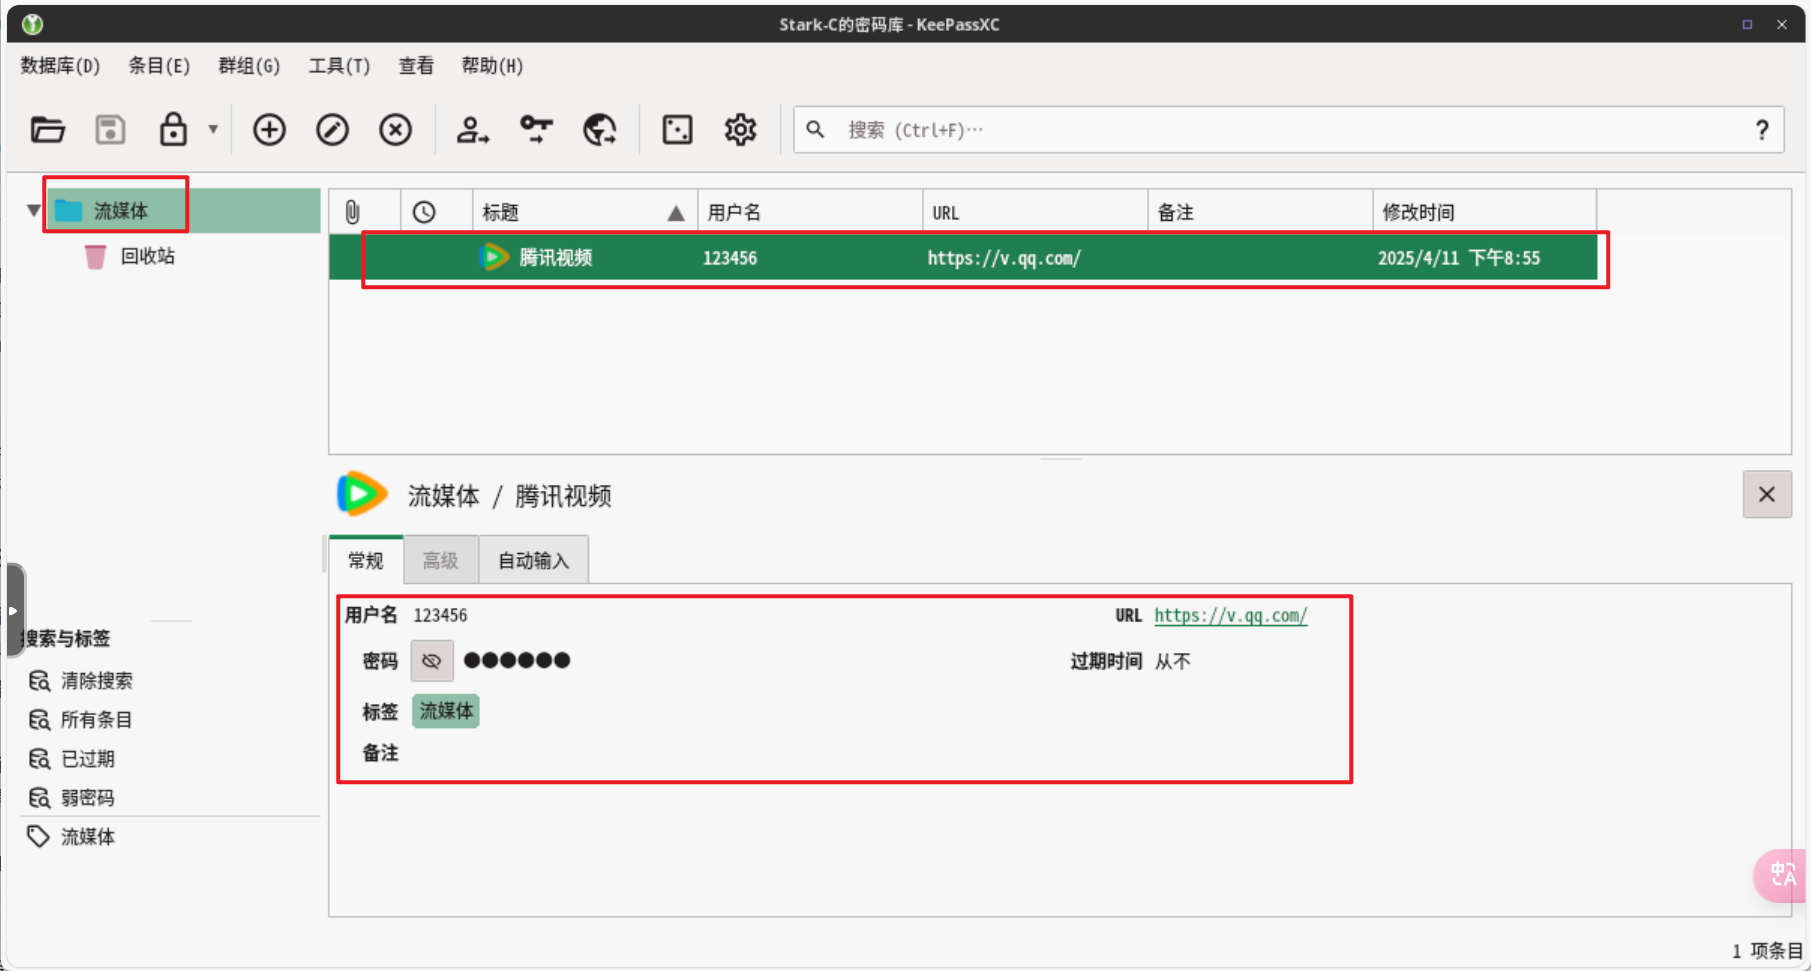This screenshot has height=971, width=1811.
Task: Show 弱密码 entries search
Action: (x=88, y=798)
